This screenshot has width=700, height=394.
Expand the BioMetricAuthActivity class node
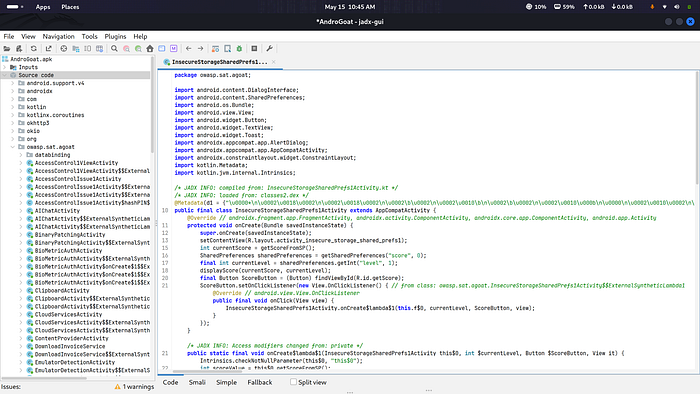[21, 251]
